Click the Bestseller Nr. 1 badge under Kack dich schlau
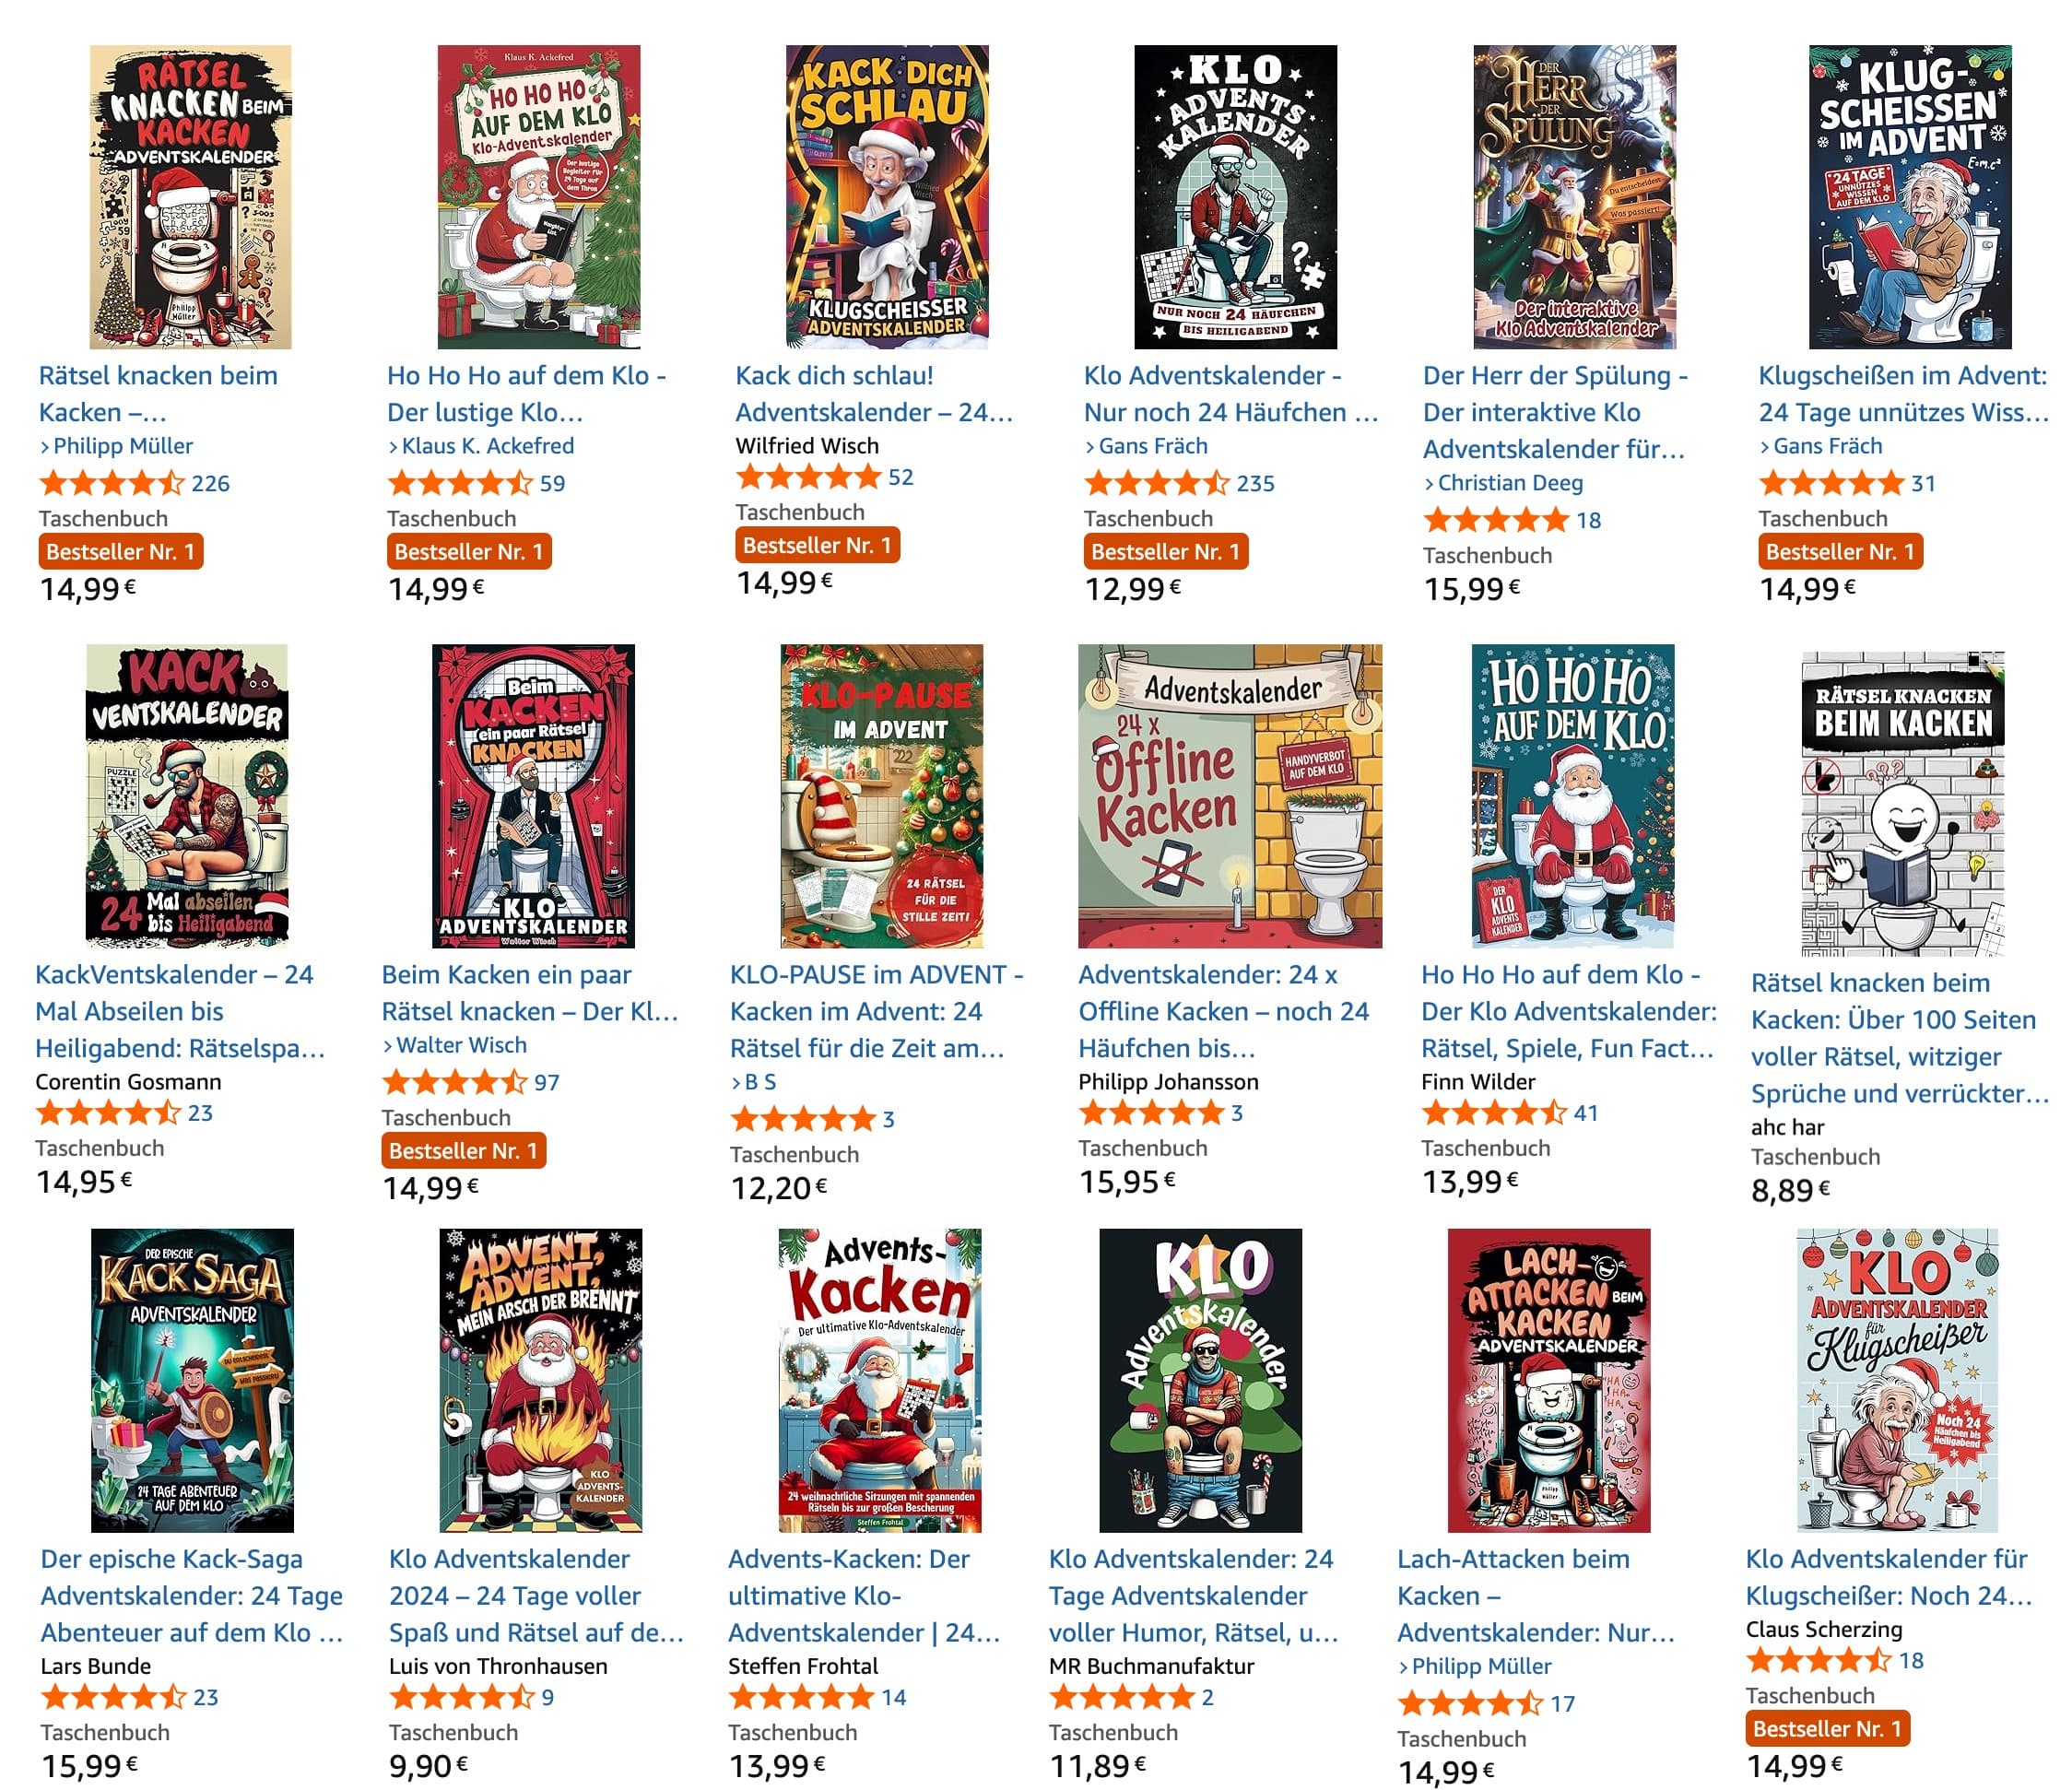The image size is (2072, 1790). [818, 545]
